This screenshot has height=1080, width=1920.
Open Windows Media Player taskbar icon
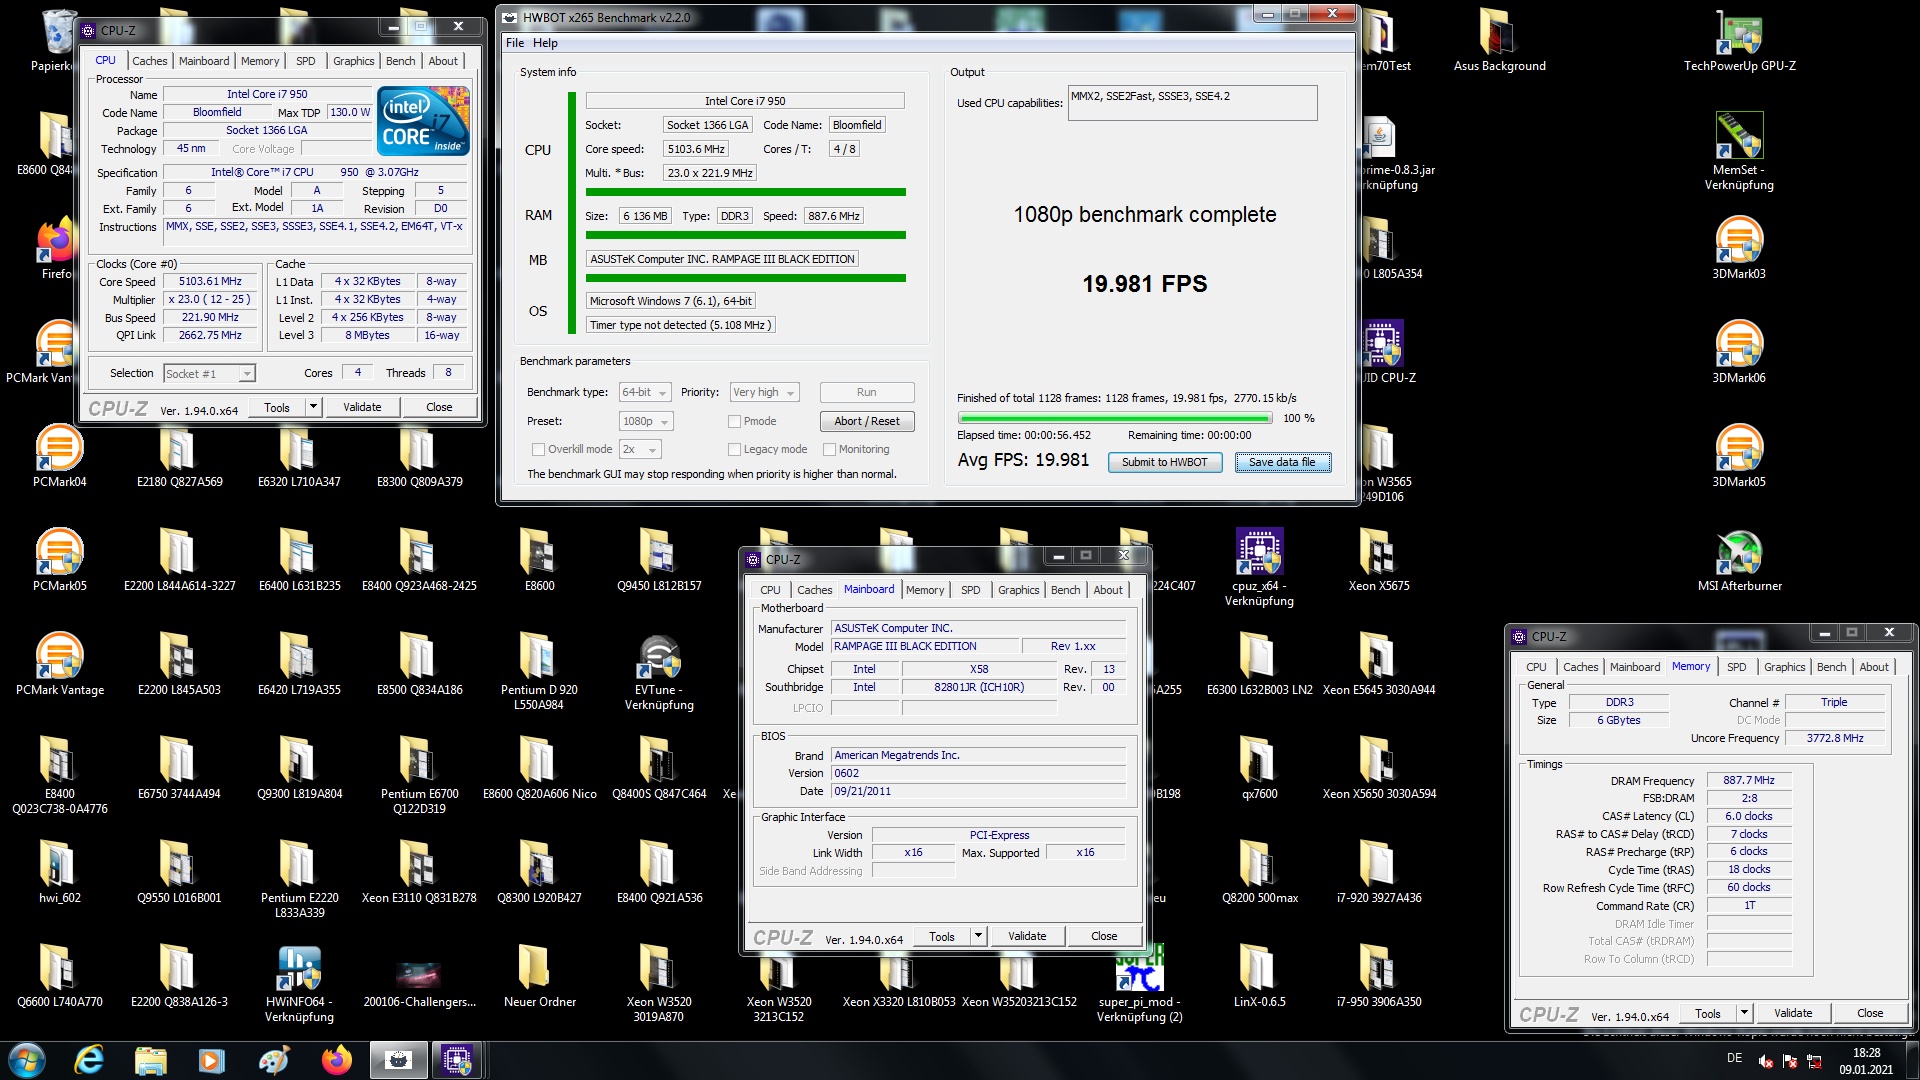(x=212, y=1059)
